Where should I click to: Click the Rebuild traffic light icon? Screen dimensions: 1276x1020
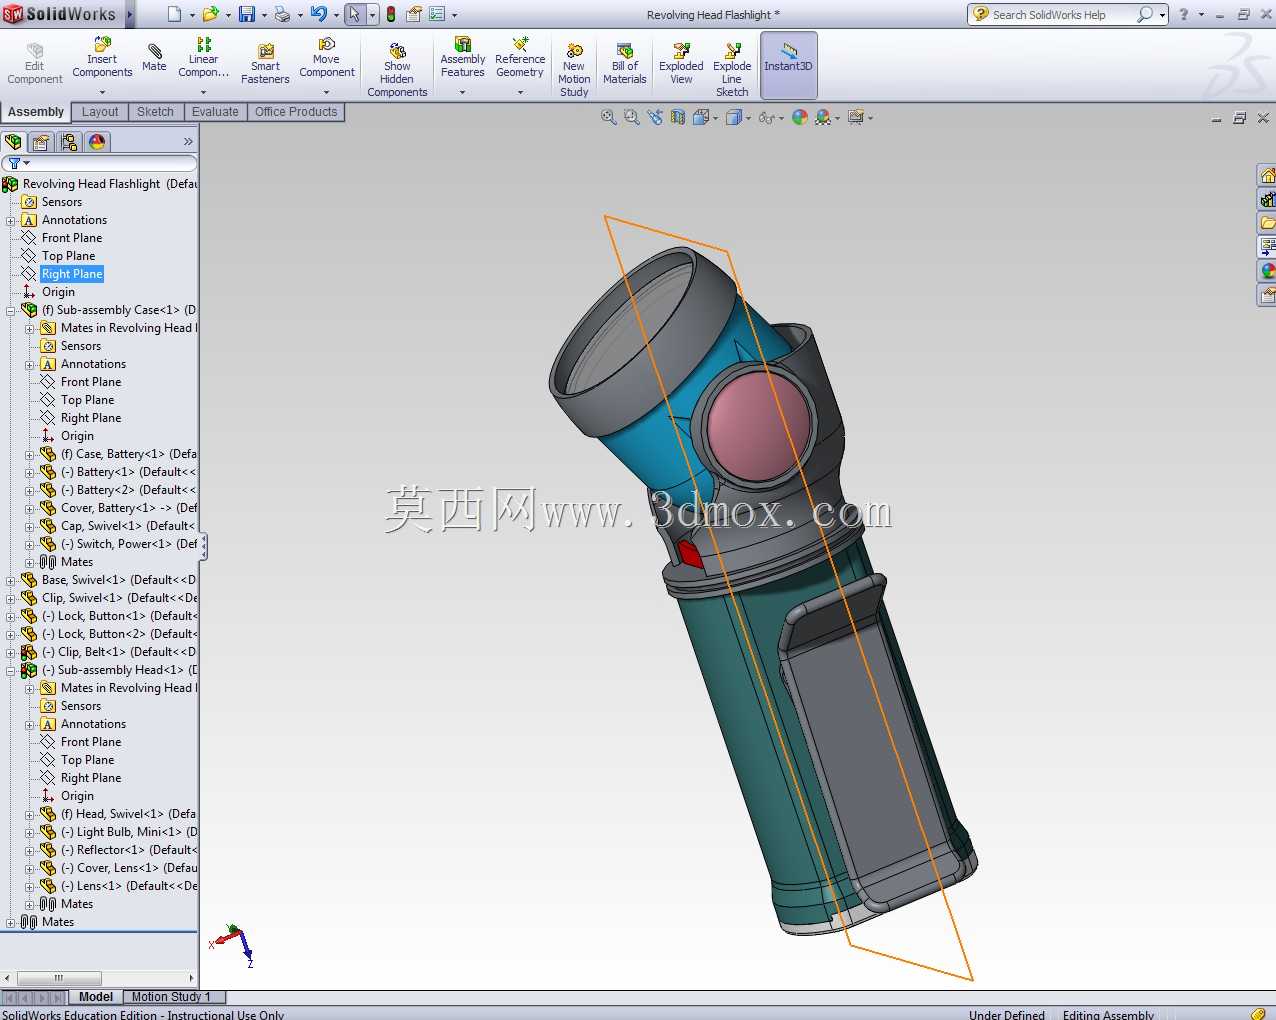391,14
